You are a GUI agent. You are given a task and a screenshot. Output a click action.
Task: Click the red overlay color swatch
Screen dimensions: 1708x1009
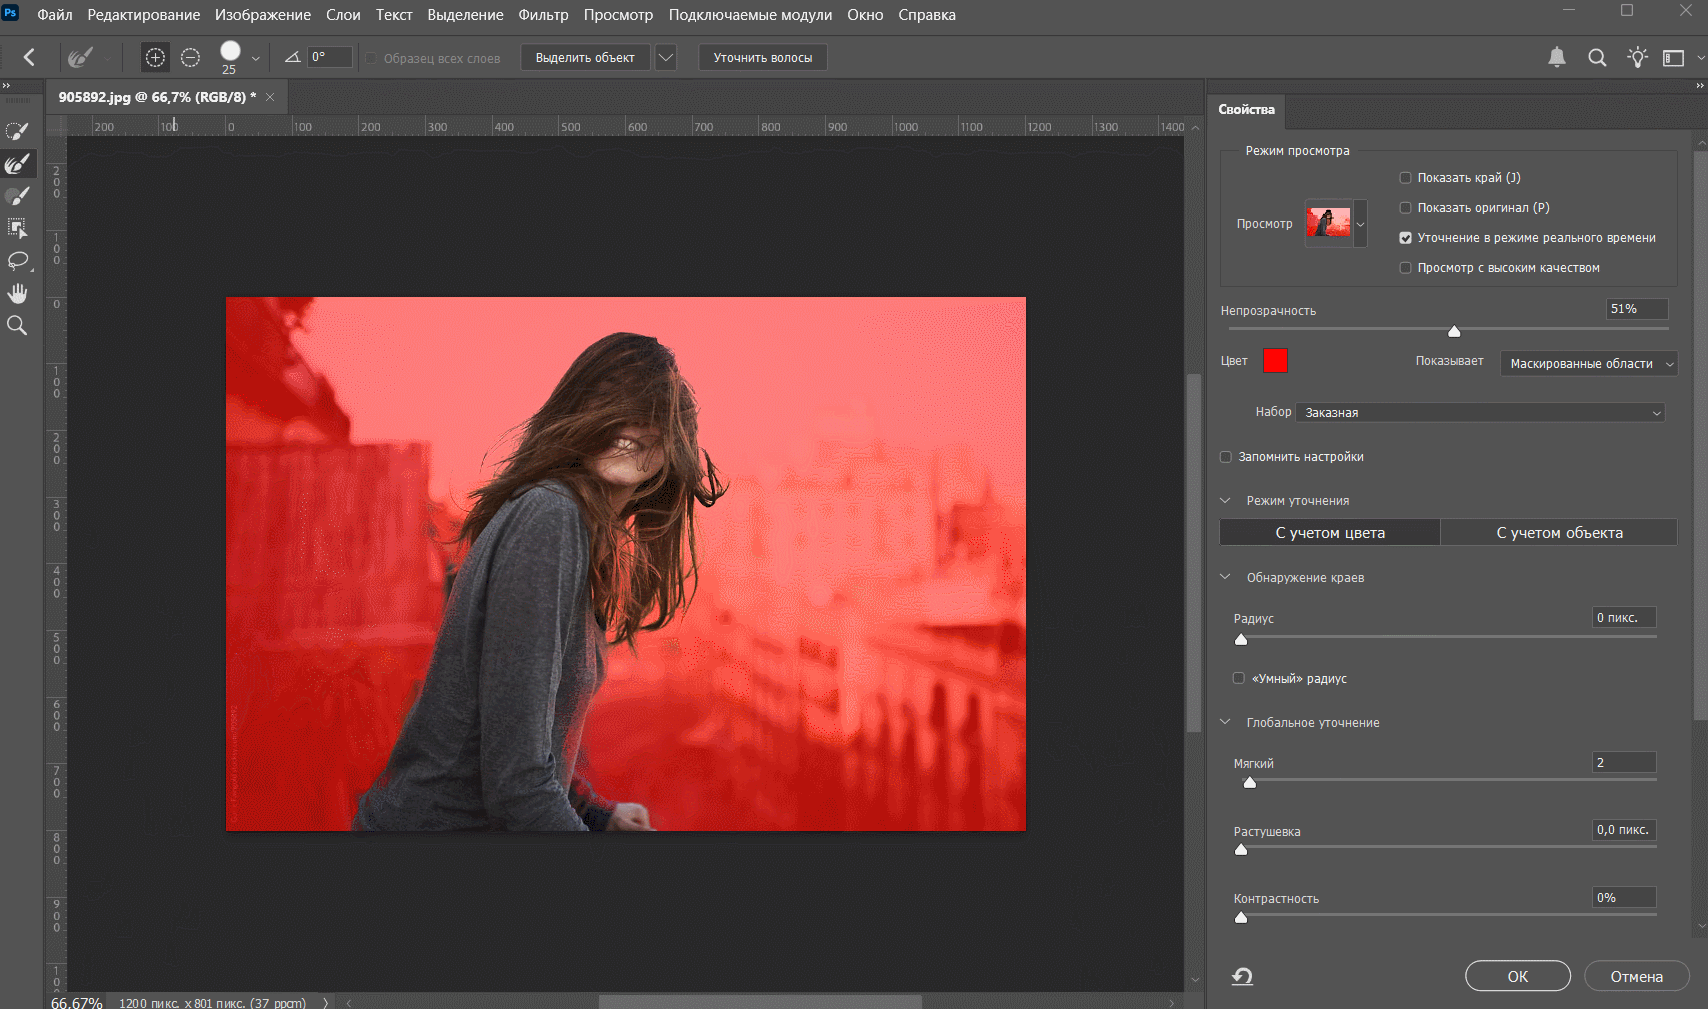click(x=1275, y=361)
